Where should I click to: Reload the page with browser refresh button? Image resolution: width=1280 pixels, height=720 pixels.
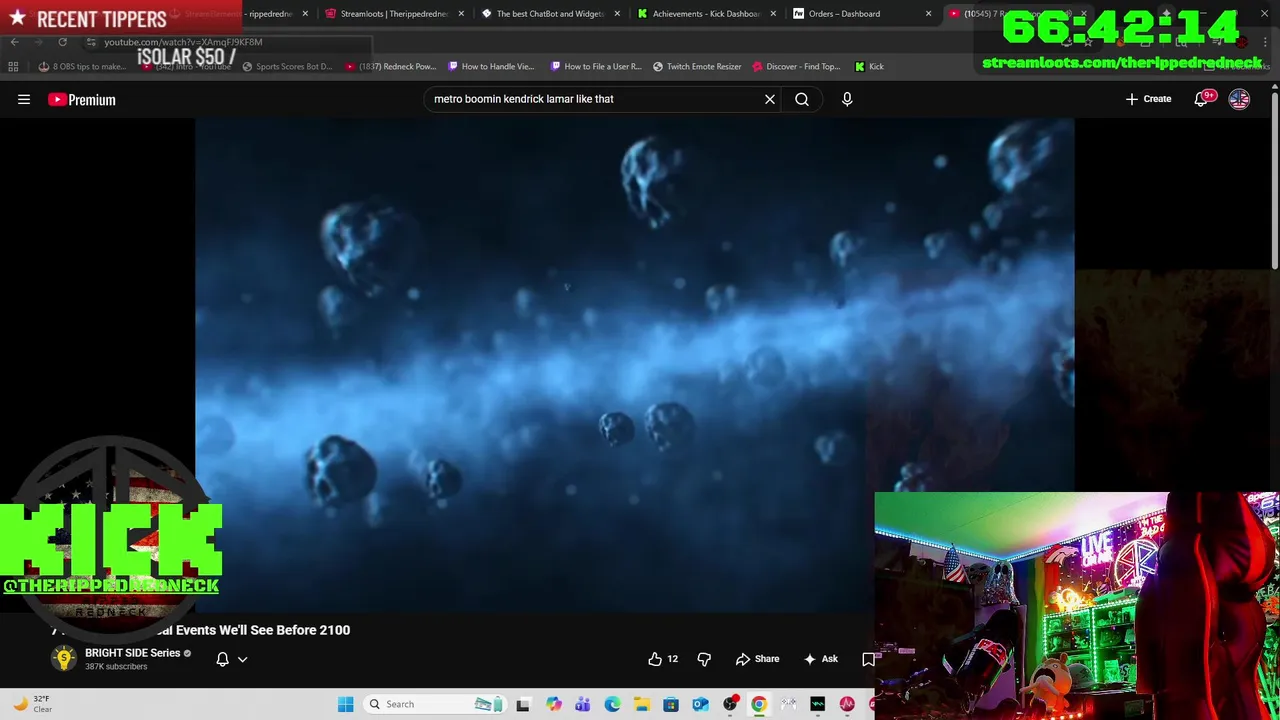[62, 42]
